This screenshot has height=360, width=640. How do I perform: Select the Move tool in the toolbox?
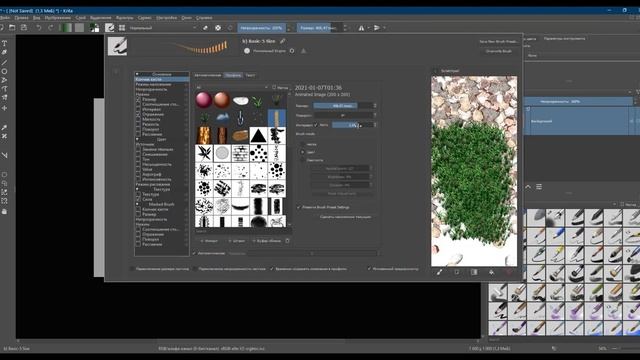(x=4, y=108)
